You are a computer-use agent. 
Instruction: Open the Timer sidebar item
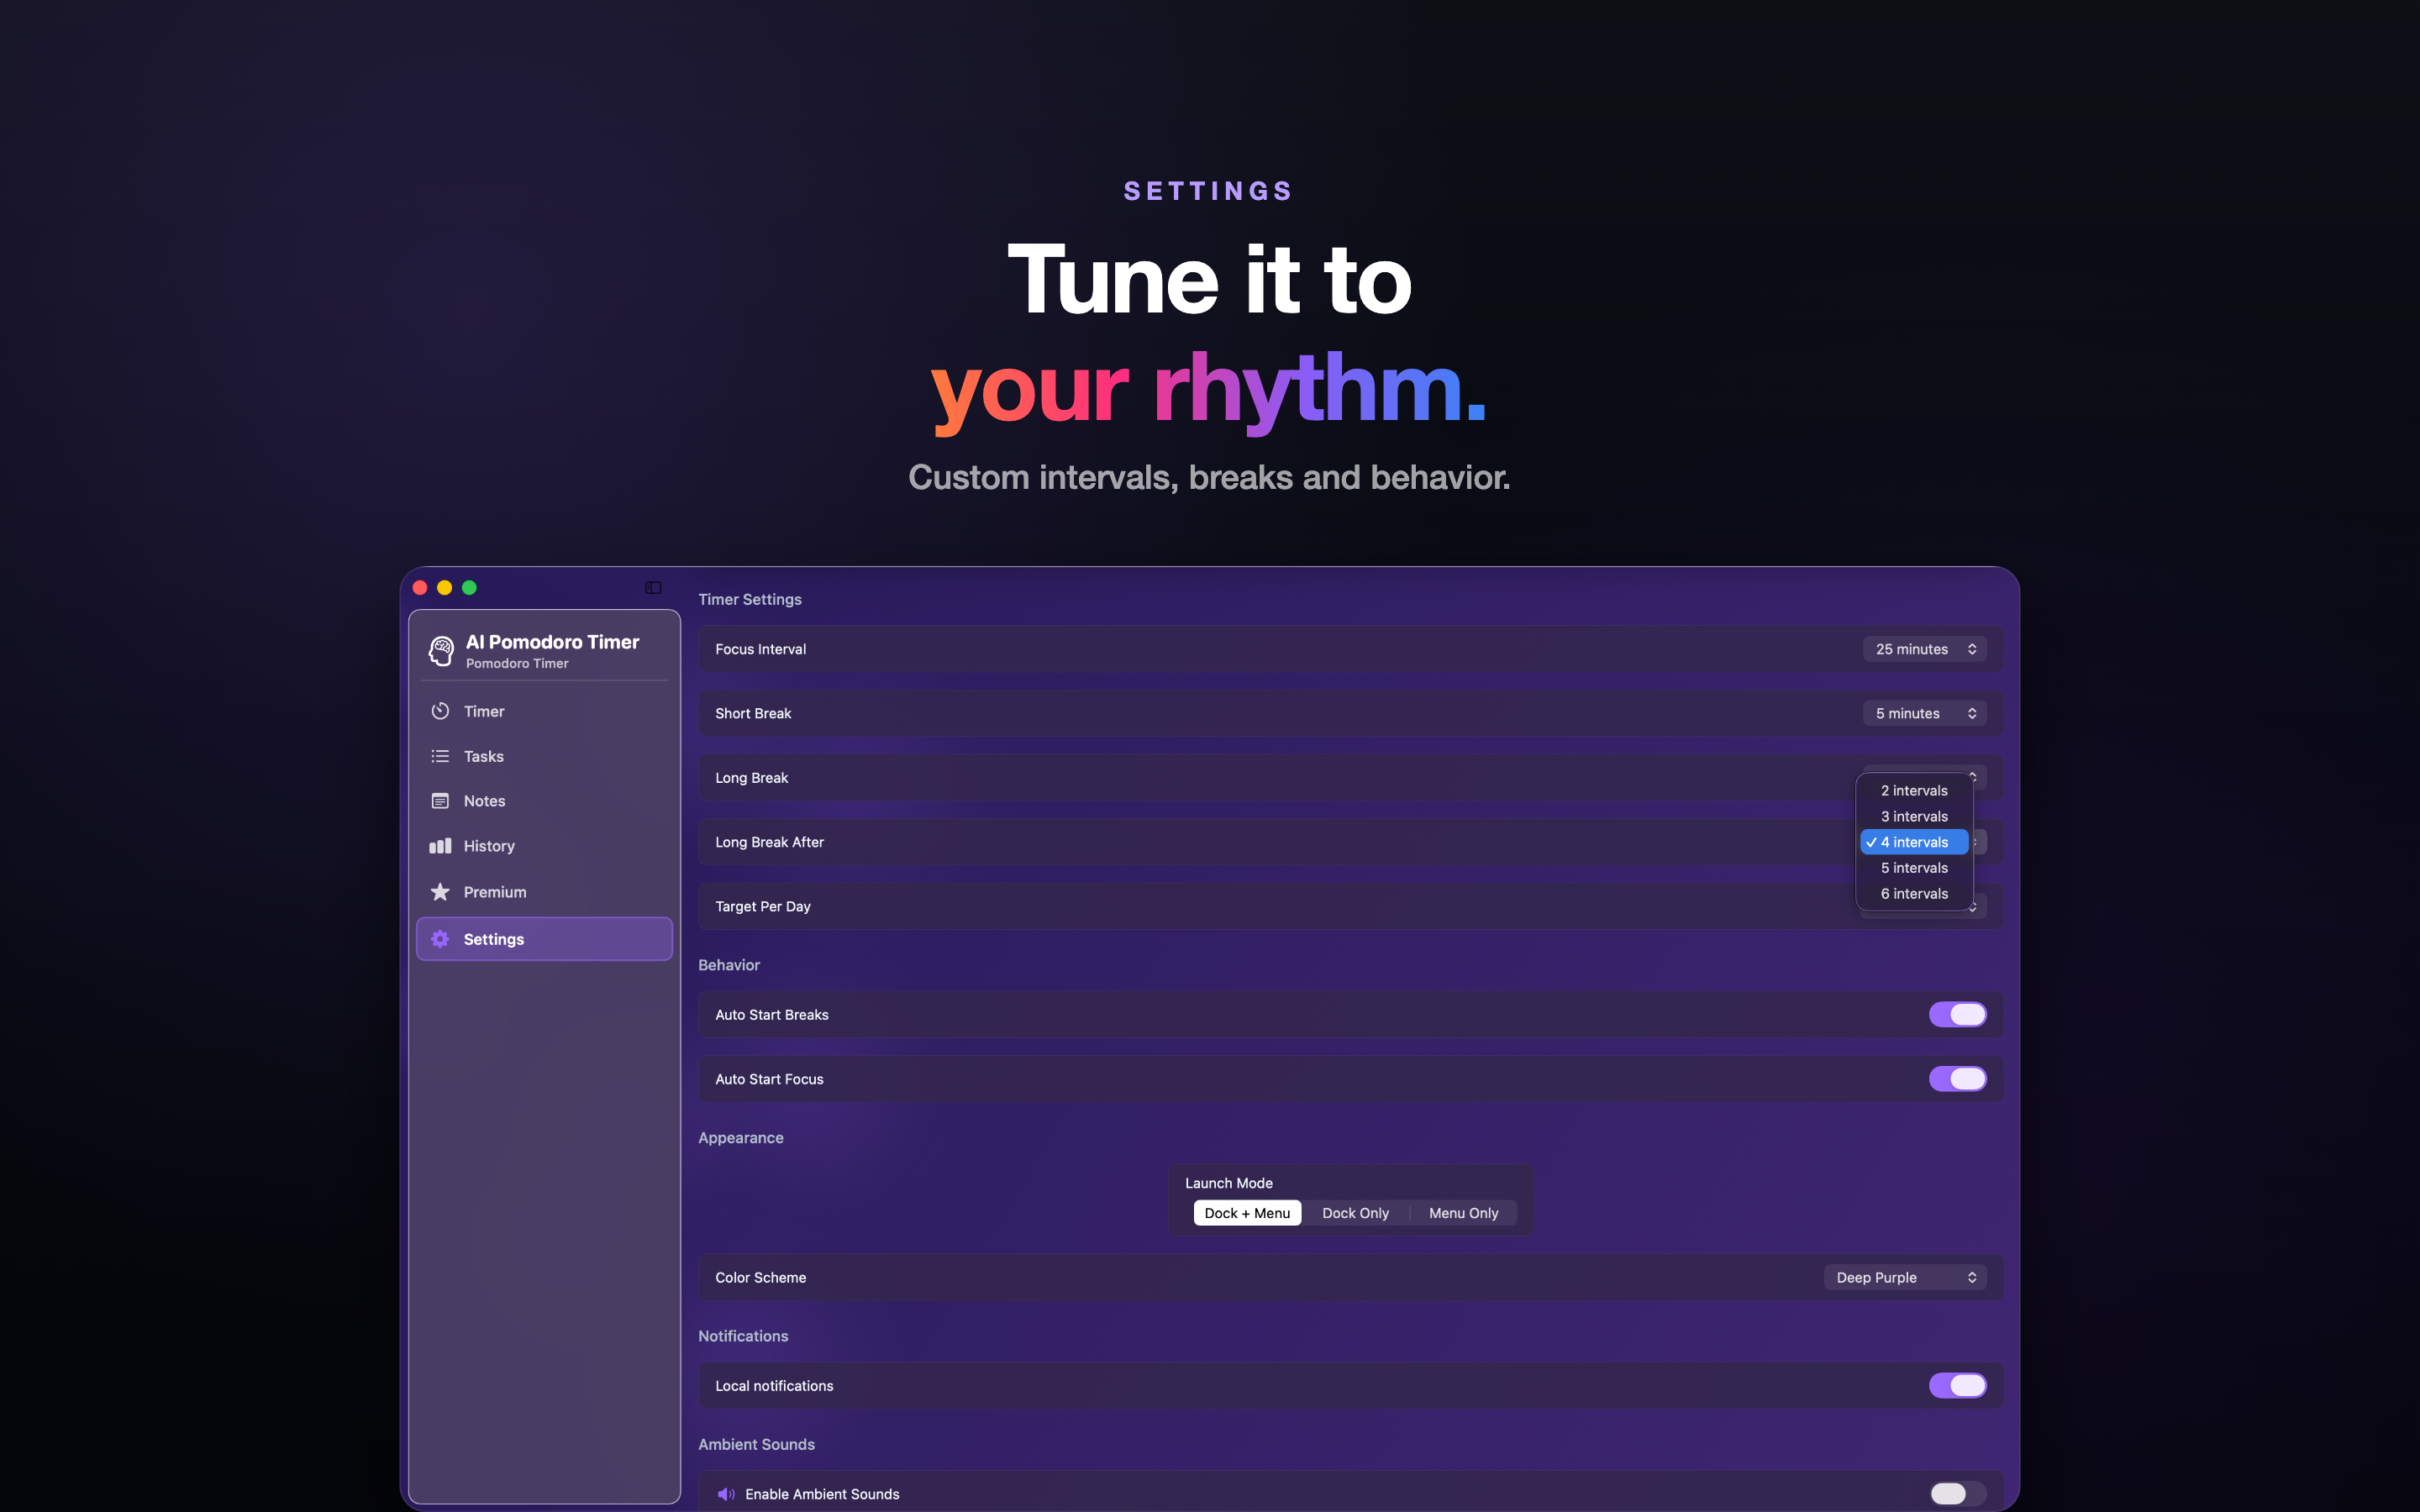pos(544,711)
